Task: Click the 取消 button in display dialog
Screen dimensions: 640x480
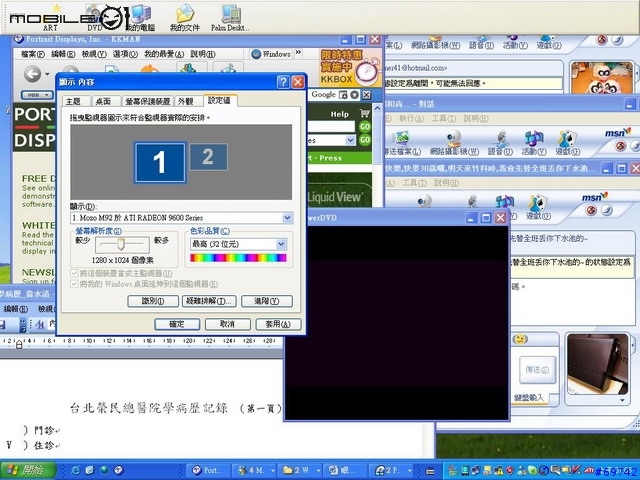Action: [x=228, y=324]
